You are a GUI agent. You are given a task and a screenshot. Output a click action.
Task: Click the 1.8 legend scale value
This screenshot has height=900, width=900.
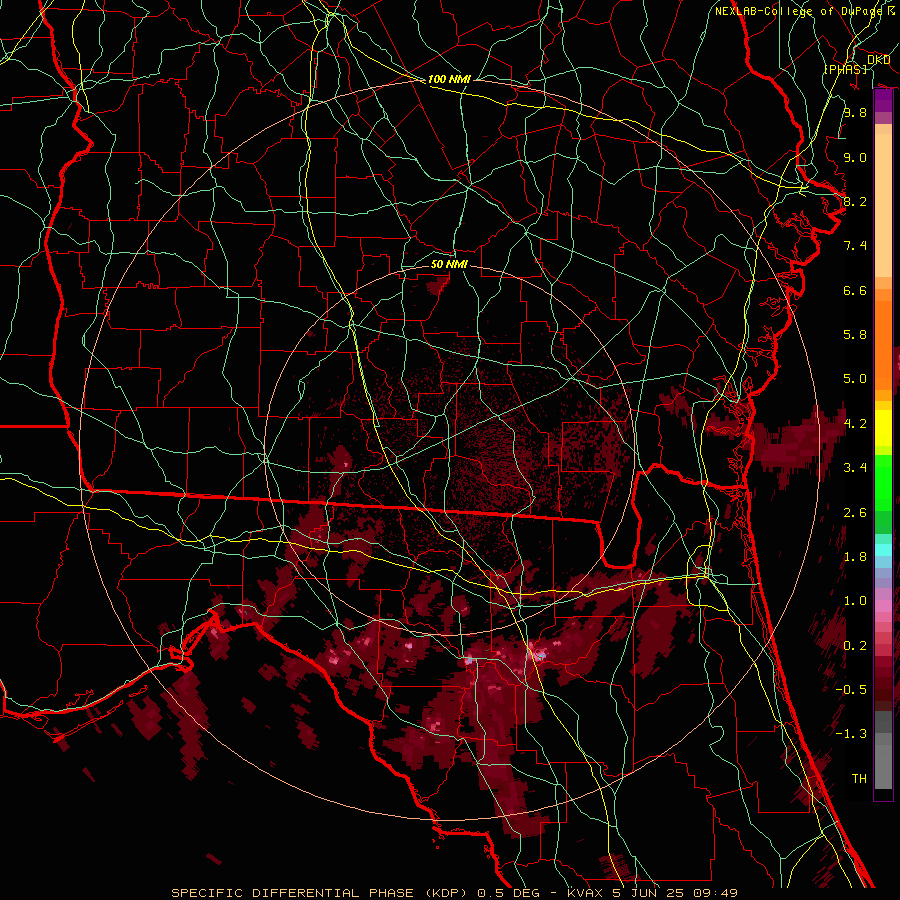point(855,557)
